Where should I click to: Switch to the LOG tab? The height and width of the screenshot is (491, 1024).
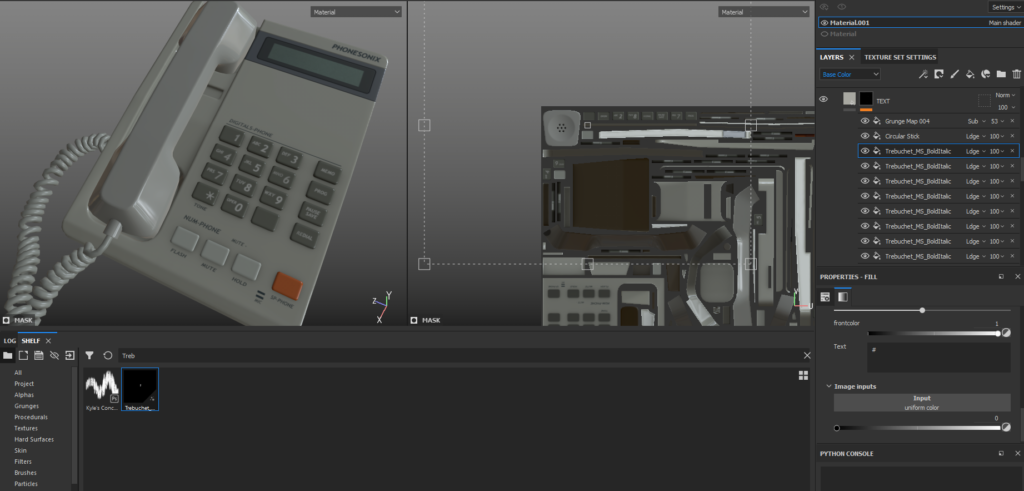click(x=10, y=341)
